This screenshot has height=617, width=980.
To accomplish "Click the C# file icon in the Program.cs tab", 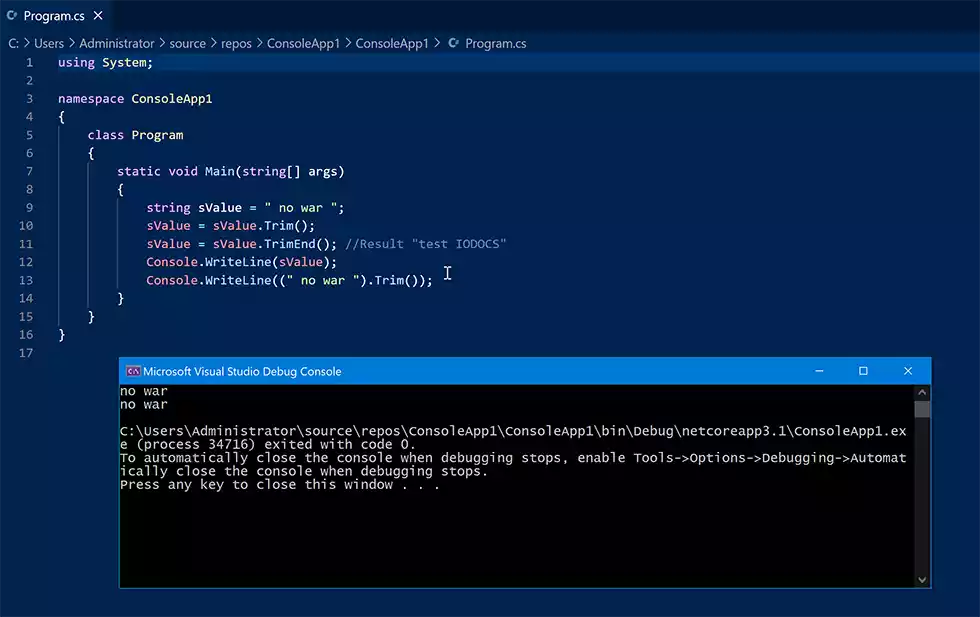I will (x=12, y=16).
